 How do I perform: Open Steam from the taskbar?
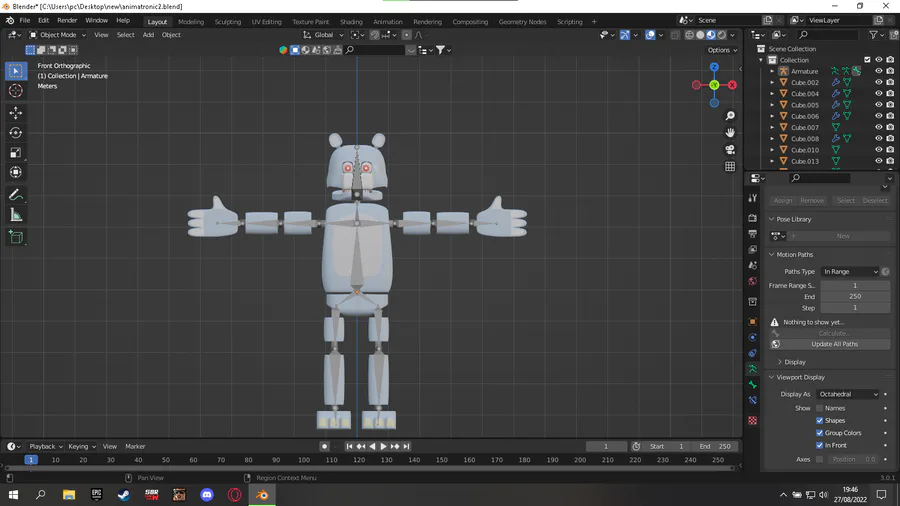coord(124,495)
